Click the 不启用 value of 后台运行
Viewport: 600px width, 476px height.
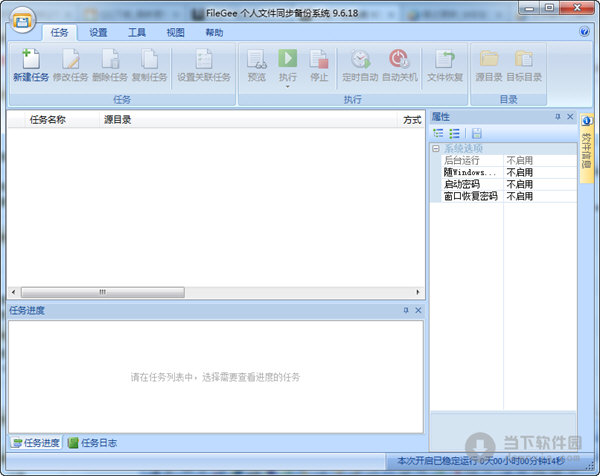coord(520,160)
